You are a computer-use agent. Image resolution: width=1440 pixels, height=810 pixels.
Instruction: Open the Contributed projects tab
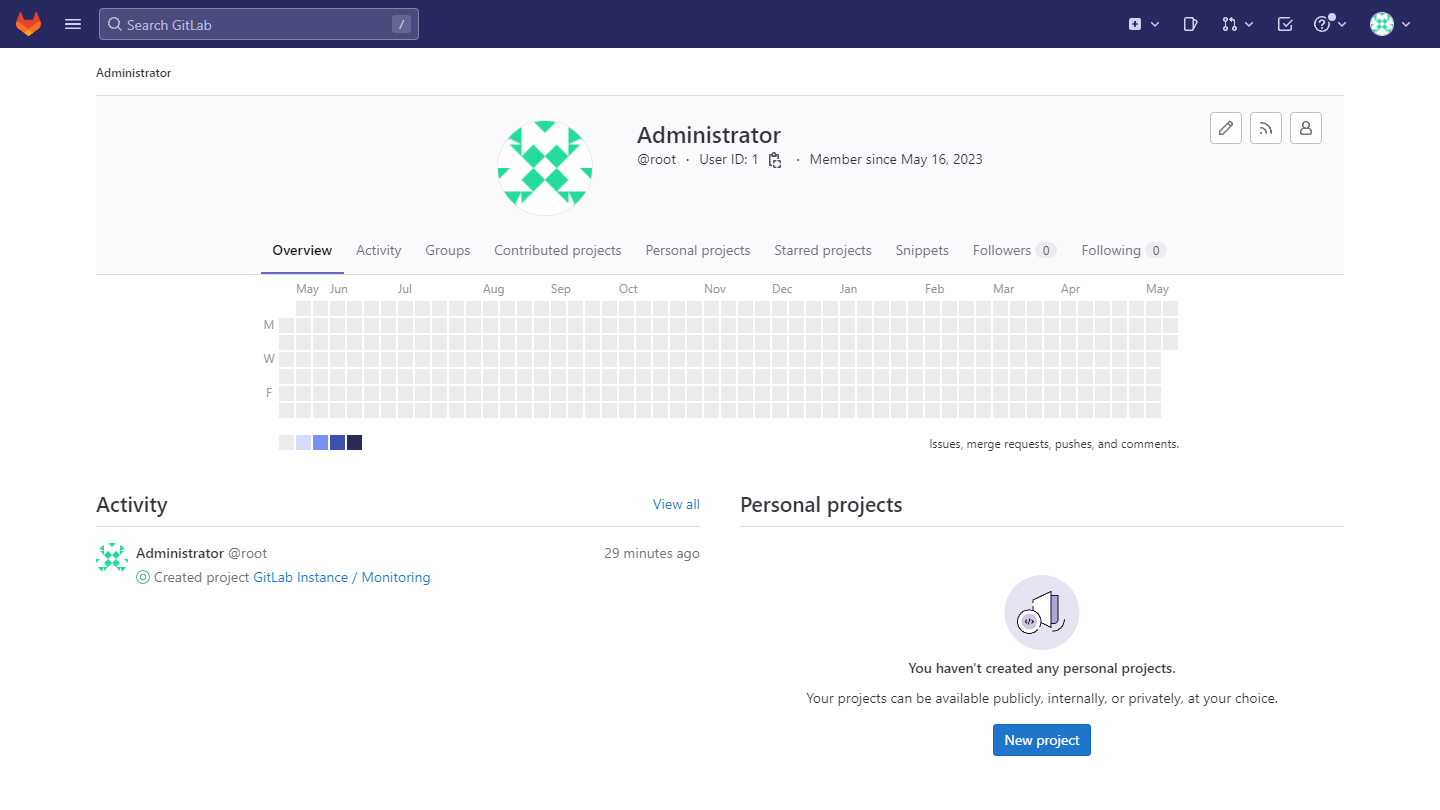pos(558,250)
